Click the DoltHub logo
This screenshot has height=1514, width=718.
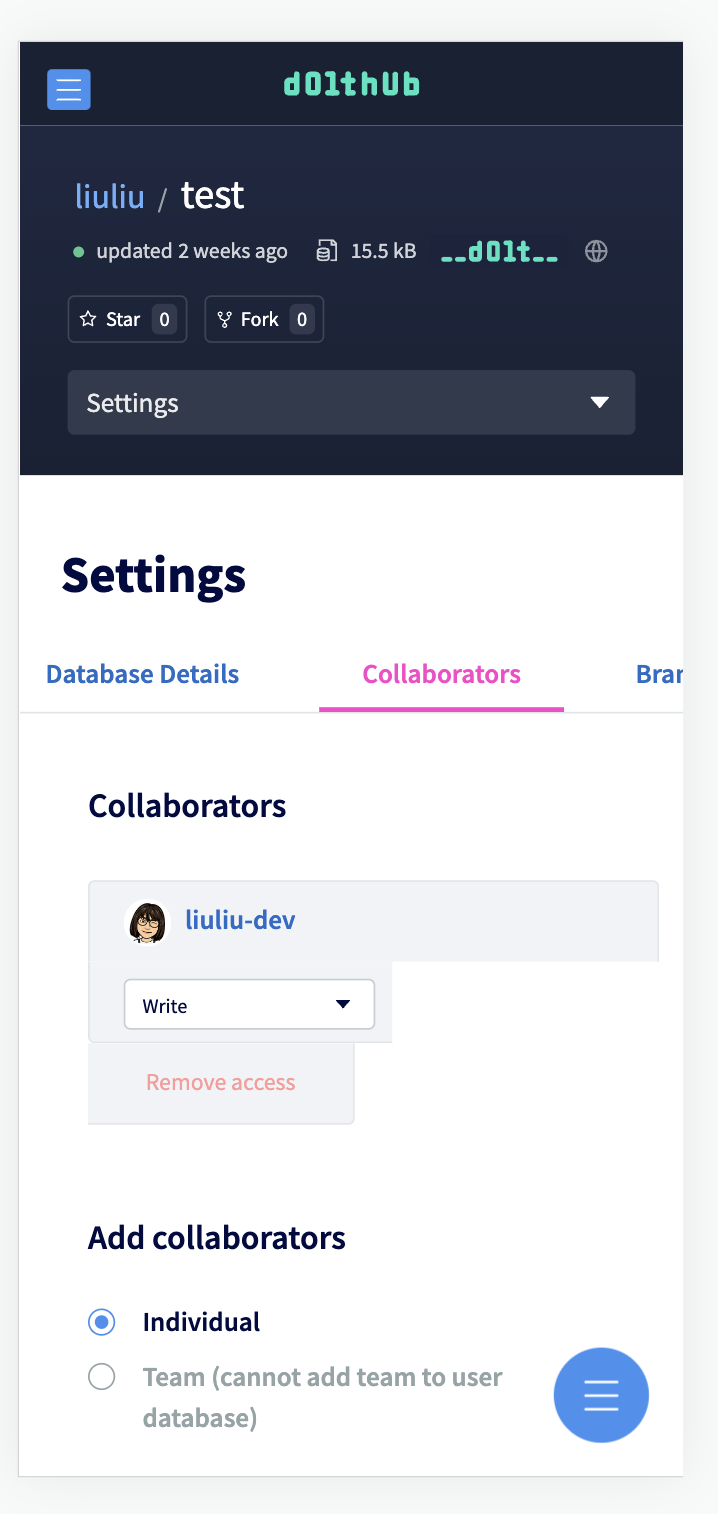[351, 84]
